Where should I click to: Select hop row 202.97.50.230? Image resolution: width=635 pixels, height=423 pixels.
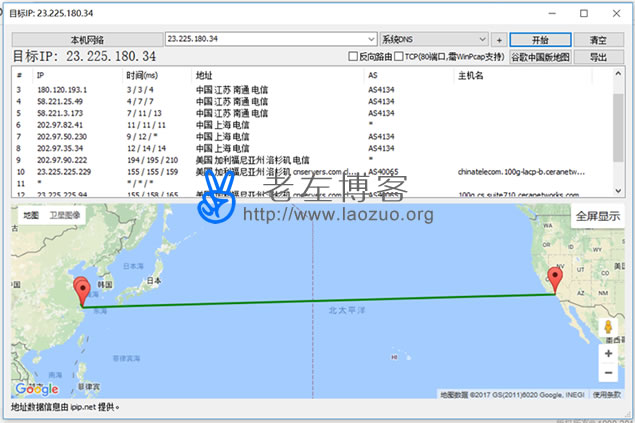click(x=312, y=137)
